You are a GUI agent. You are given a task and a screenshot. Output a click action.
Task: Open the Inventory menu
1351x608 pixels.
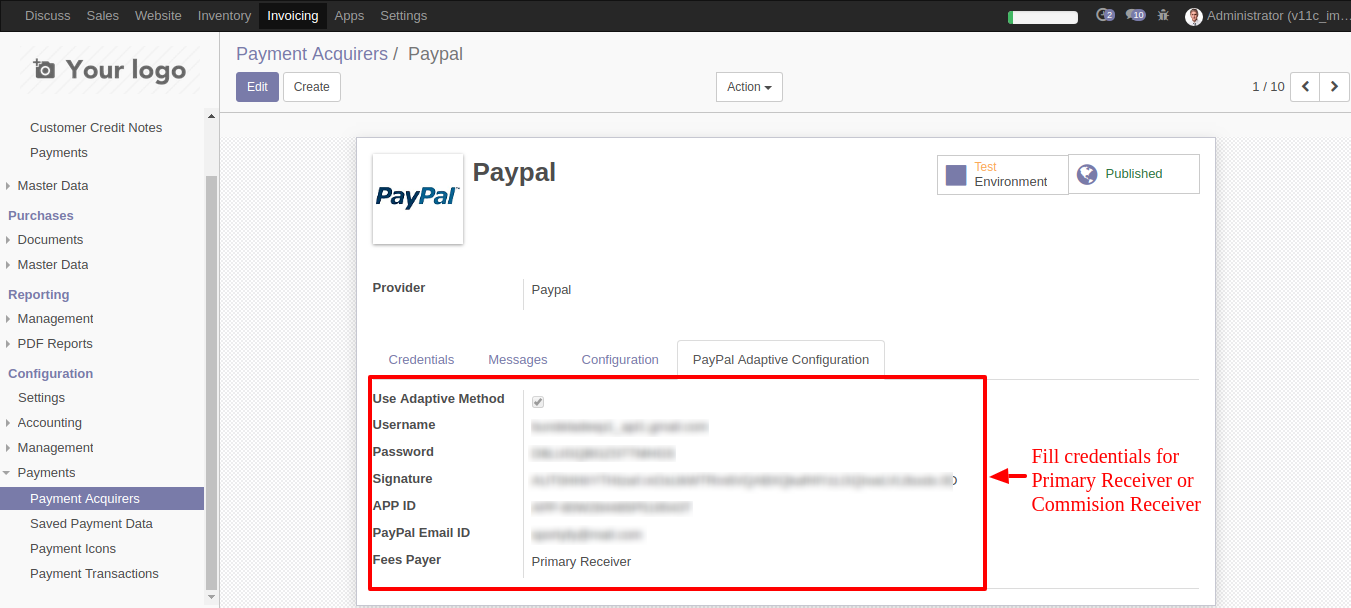pos(224,15)
